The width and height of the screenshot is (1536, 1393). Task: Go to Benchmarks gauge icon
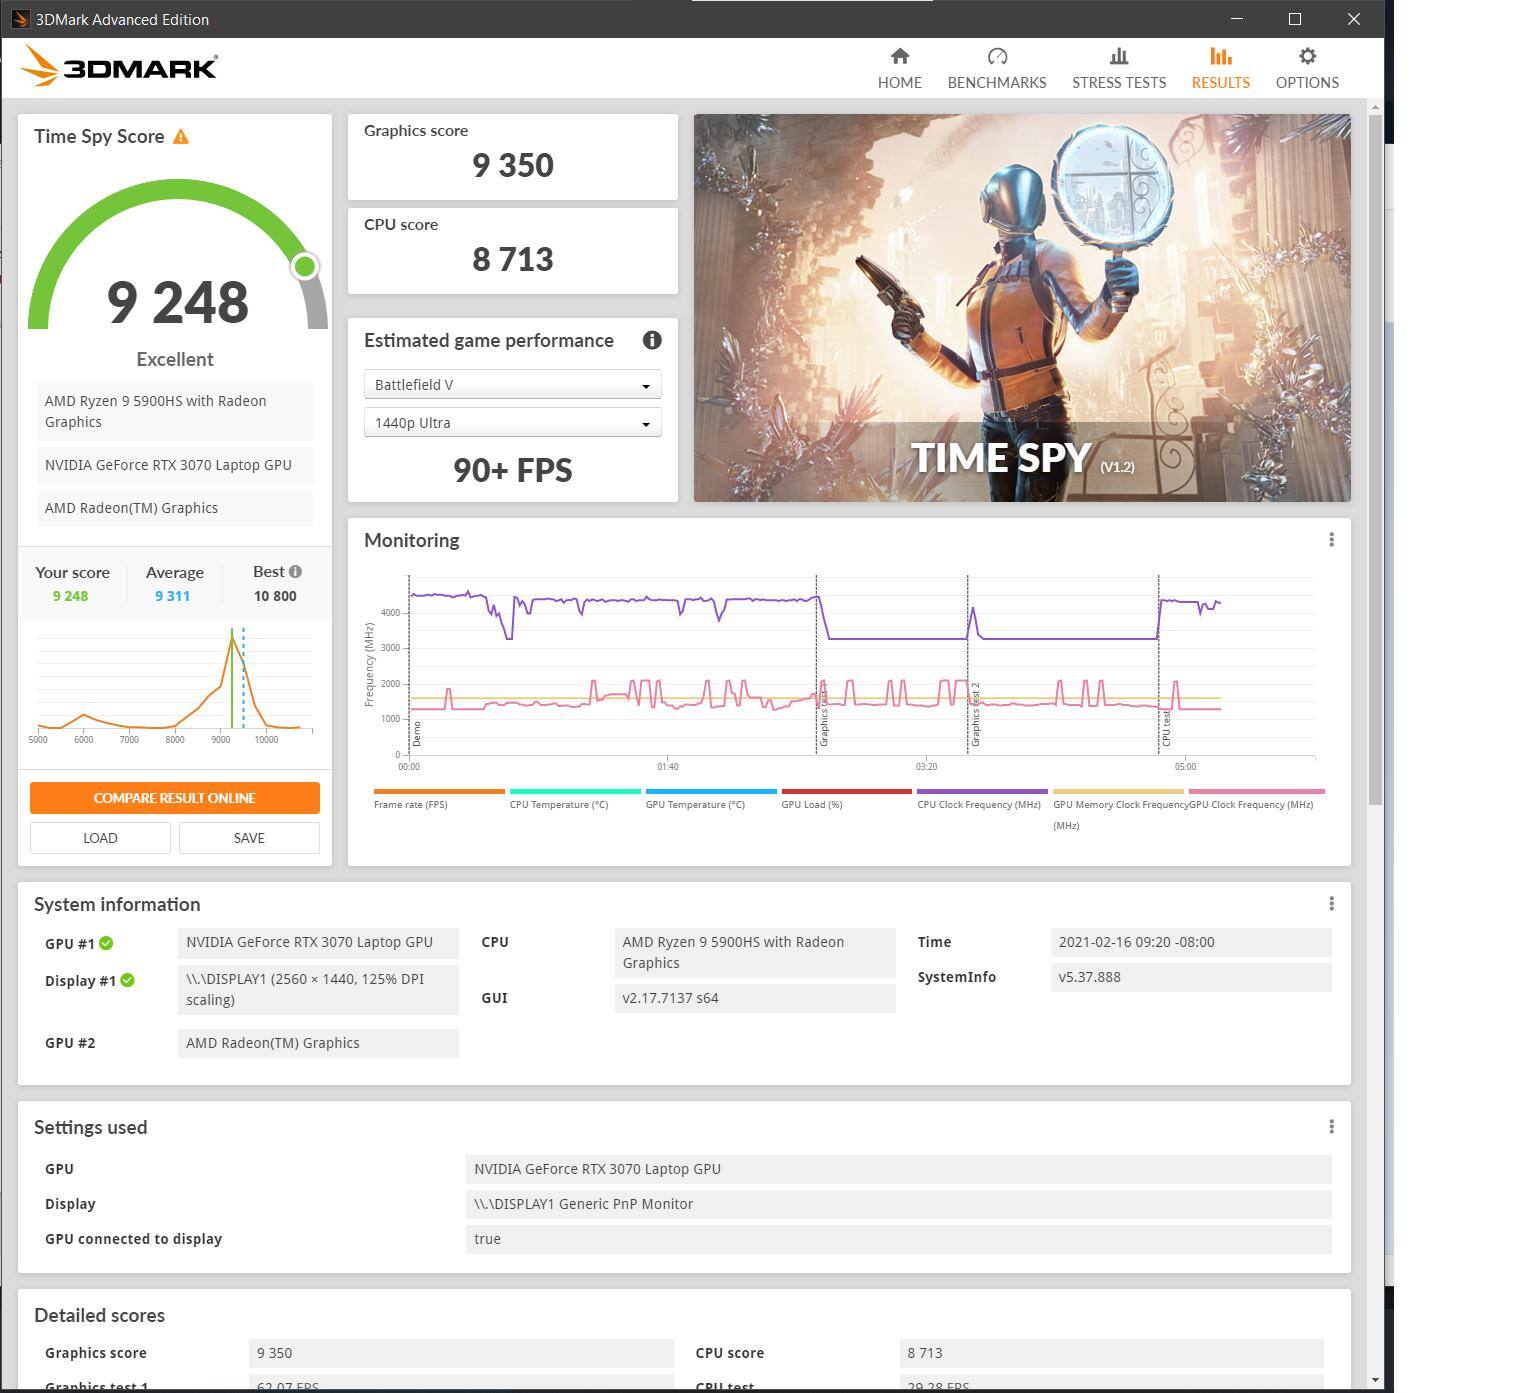996,57
